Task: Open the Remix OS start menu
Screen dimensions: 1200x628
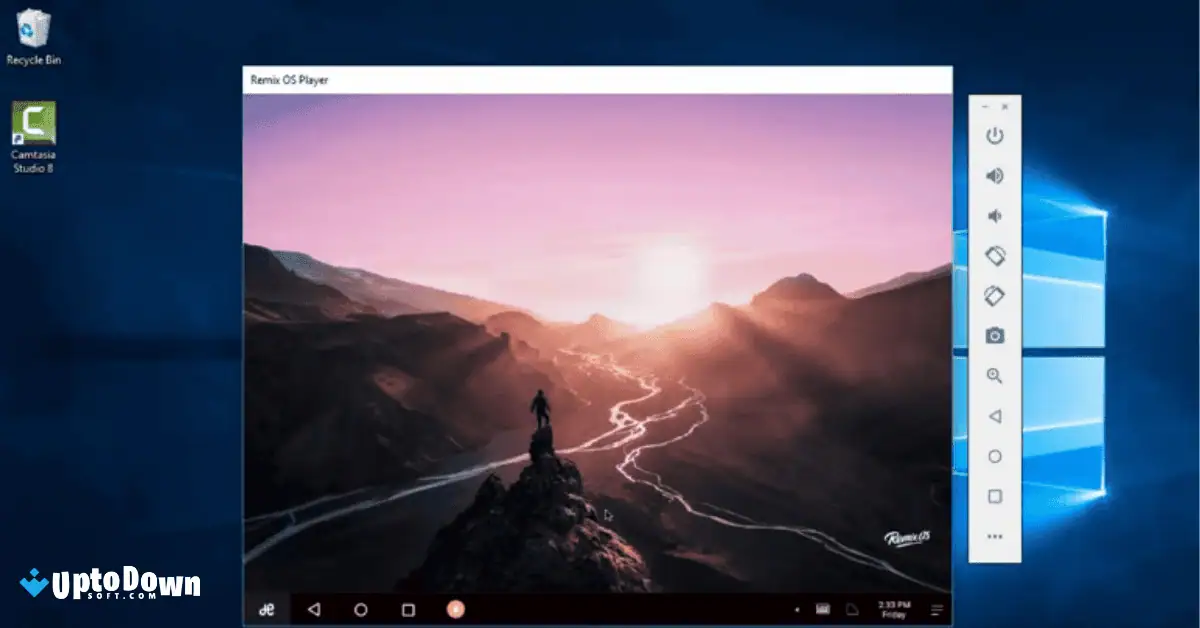Action: (x=266, y=607)
